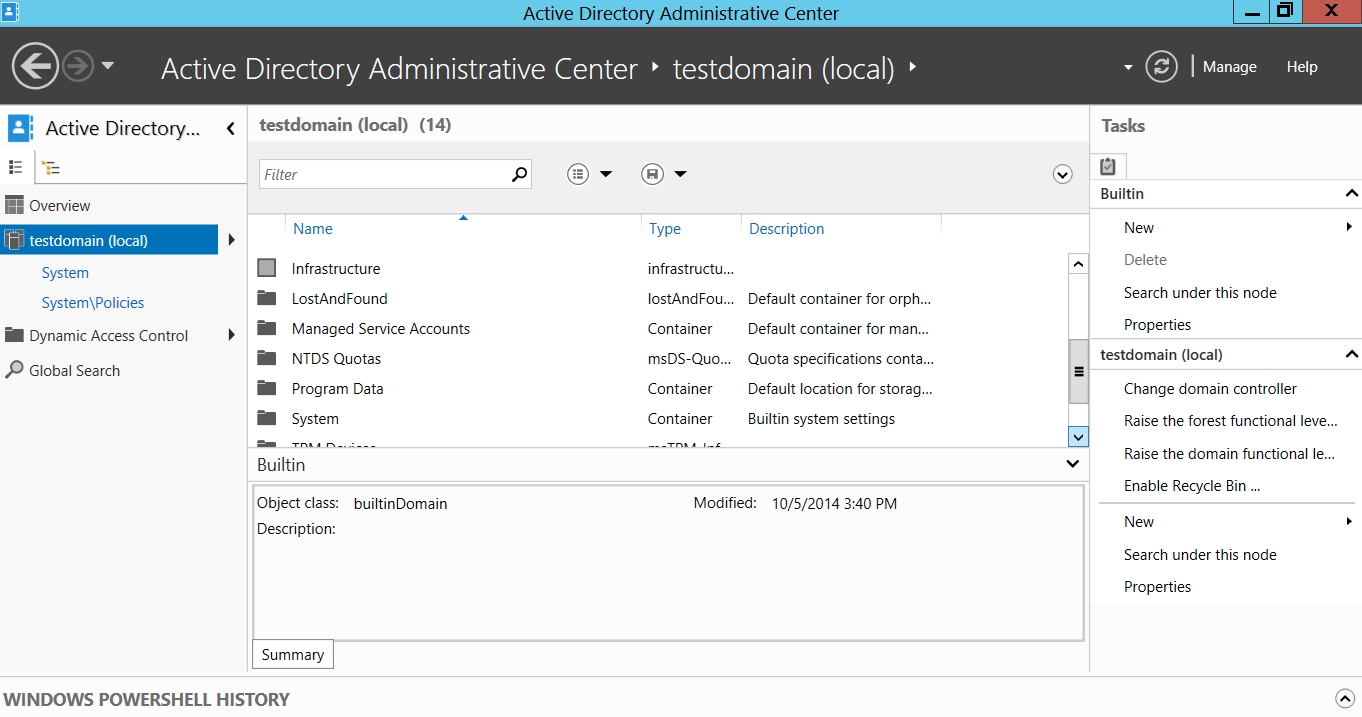The width and height of the screenshot is (1362, 717).
Task: Click the Active Directory navigation pane icon
Action: (20, 128)
